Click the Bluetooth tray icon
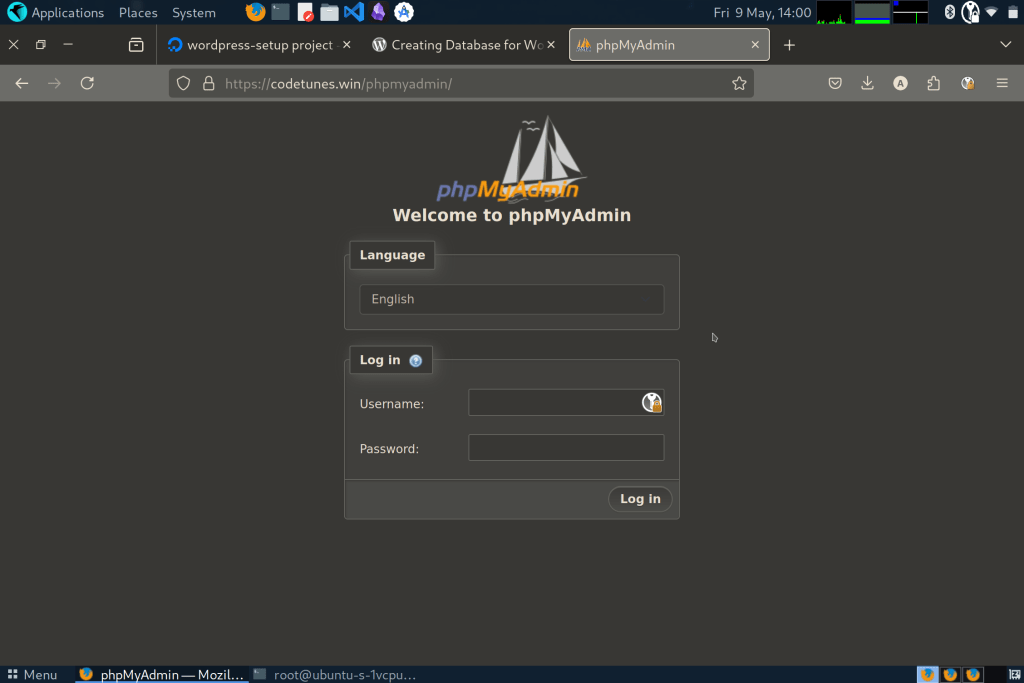This screenshot has height=683, width=1024. (950, 12)
